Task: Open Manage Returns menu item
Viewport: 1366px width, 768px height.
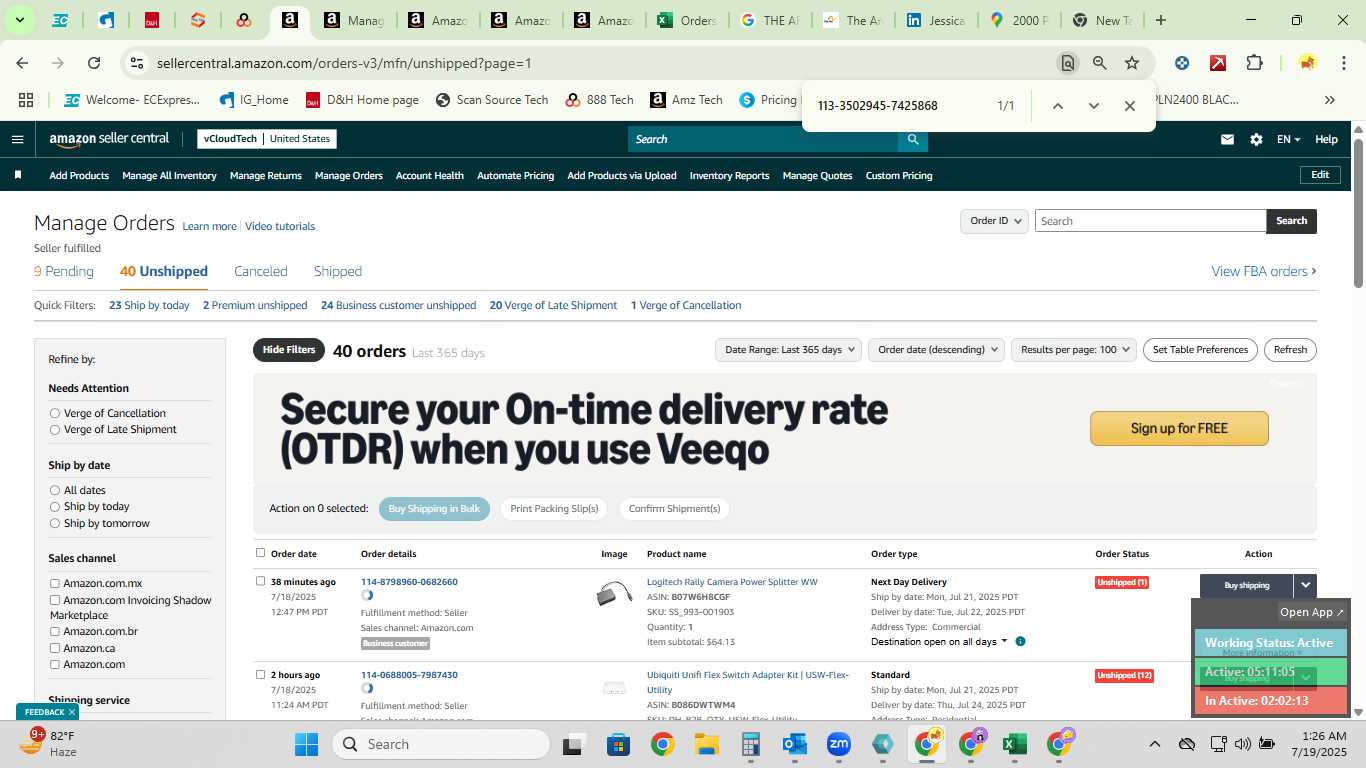Action: 266,175
